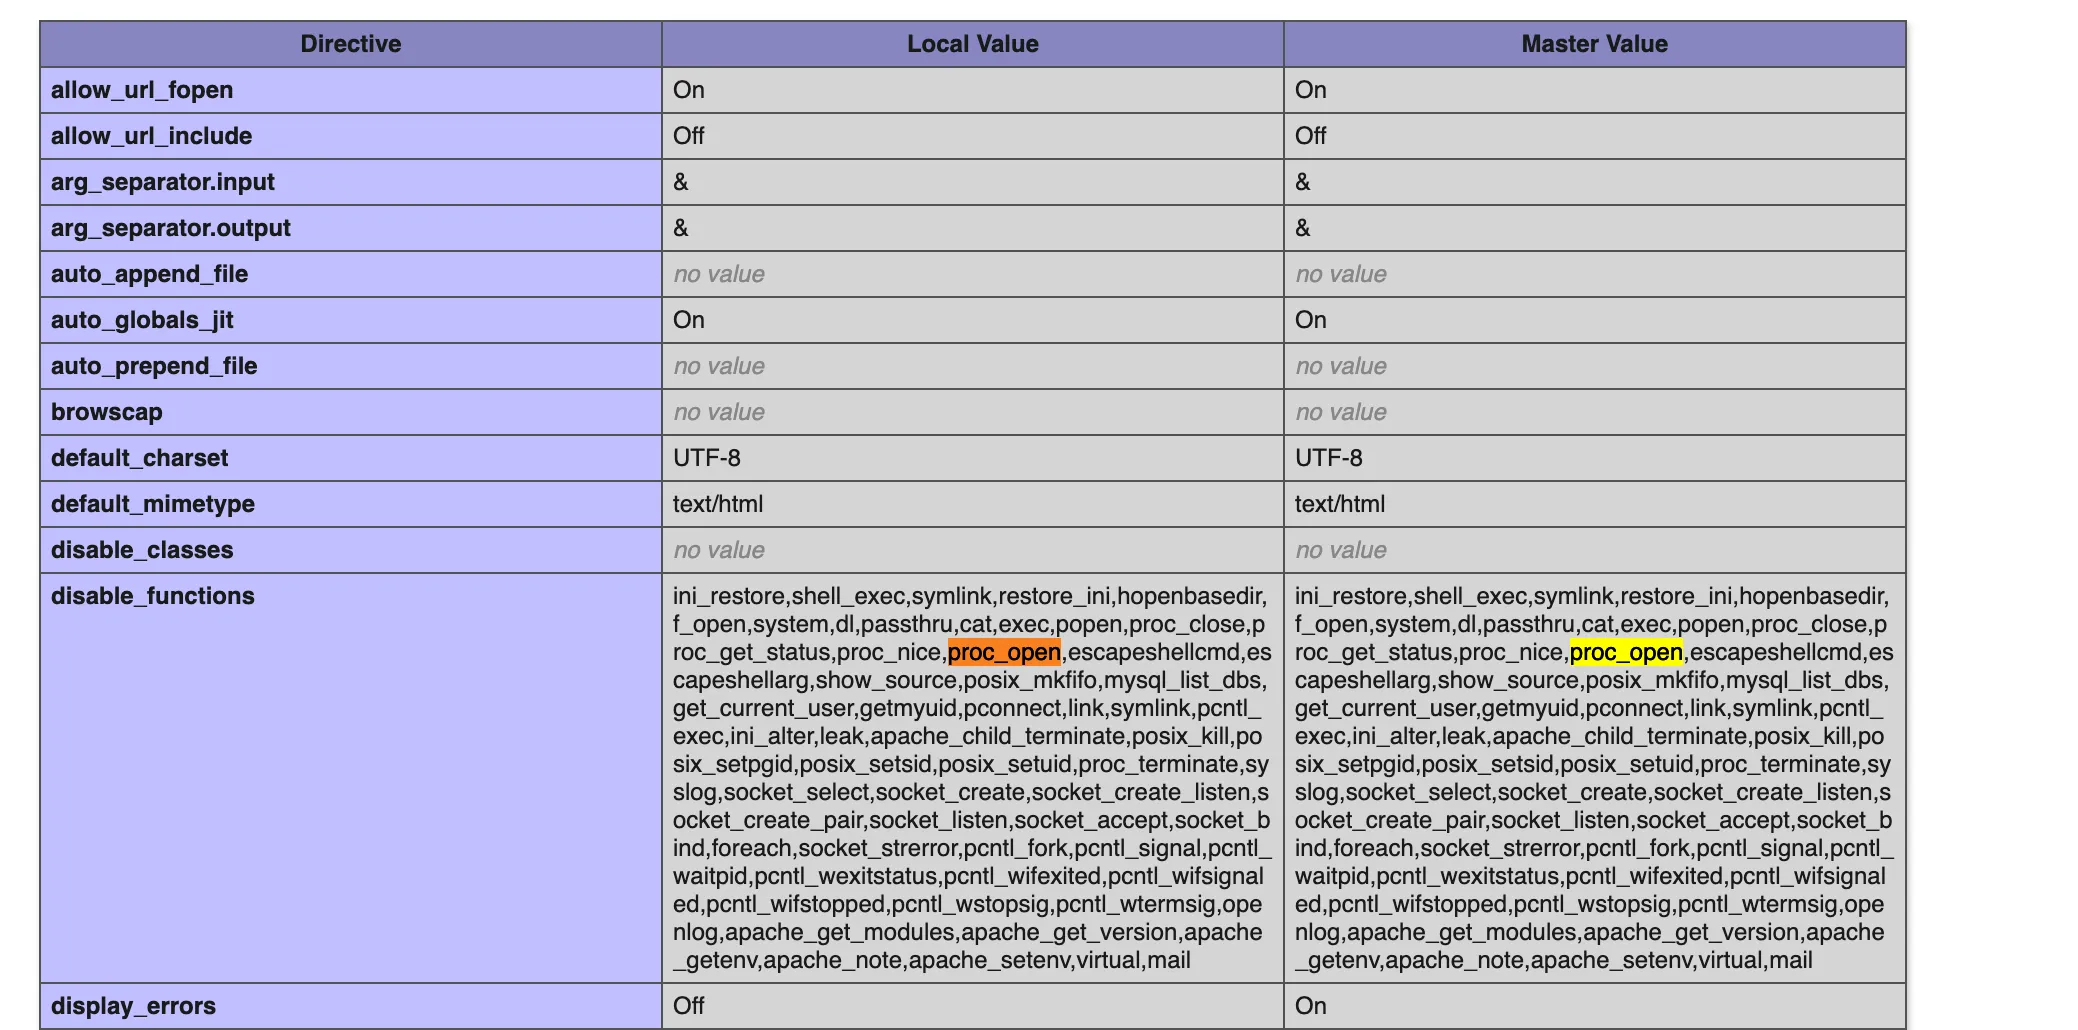The width and height of the screenshot is (2078, 1030).
Task: Click display_errors master value On
Action: point(1311,1006)
